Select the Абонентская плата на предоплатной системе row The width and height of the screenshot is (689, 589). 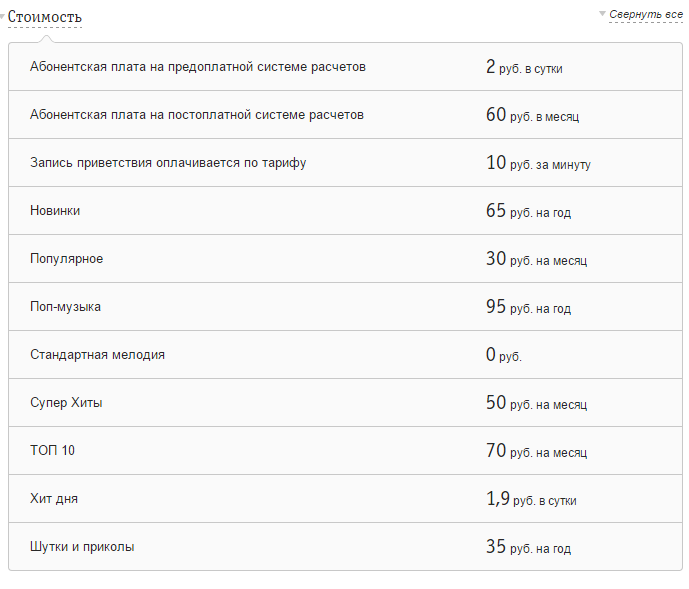point(198,67)
